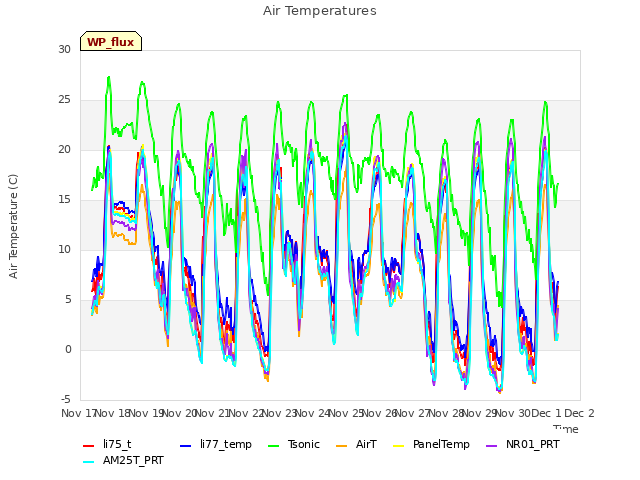
Task: Click the 30 y-axis tick label
Action: (x=64, y=49)
